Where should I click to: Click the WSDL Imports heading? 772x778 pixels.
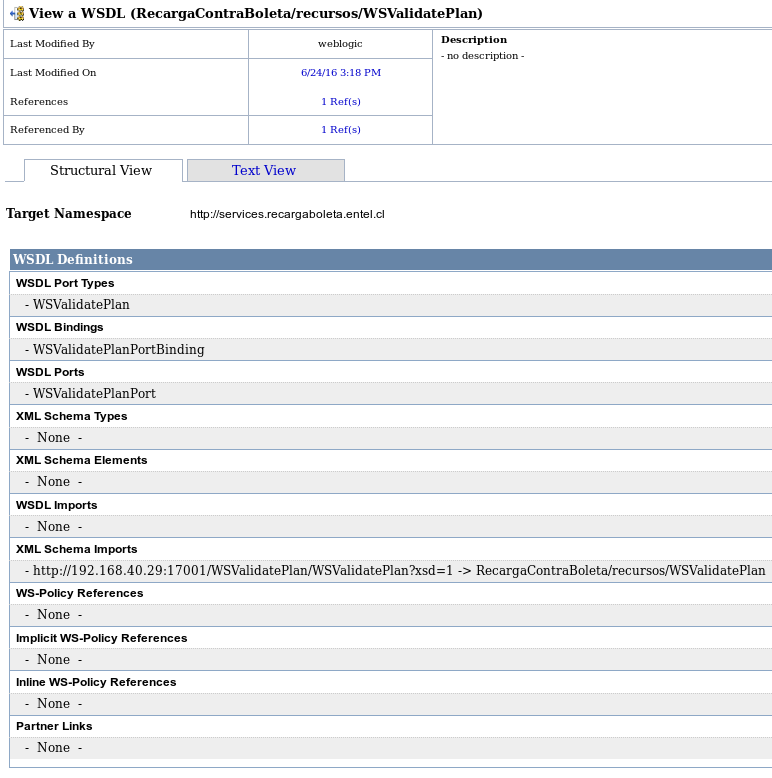[x=57, y=505]
